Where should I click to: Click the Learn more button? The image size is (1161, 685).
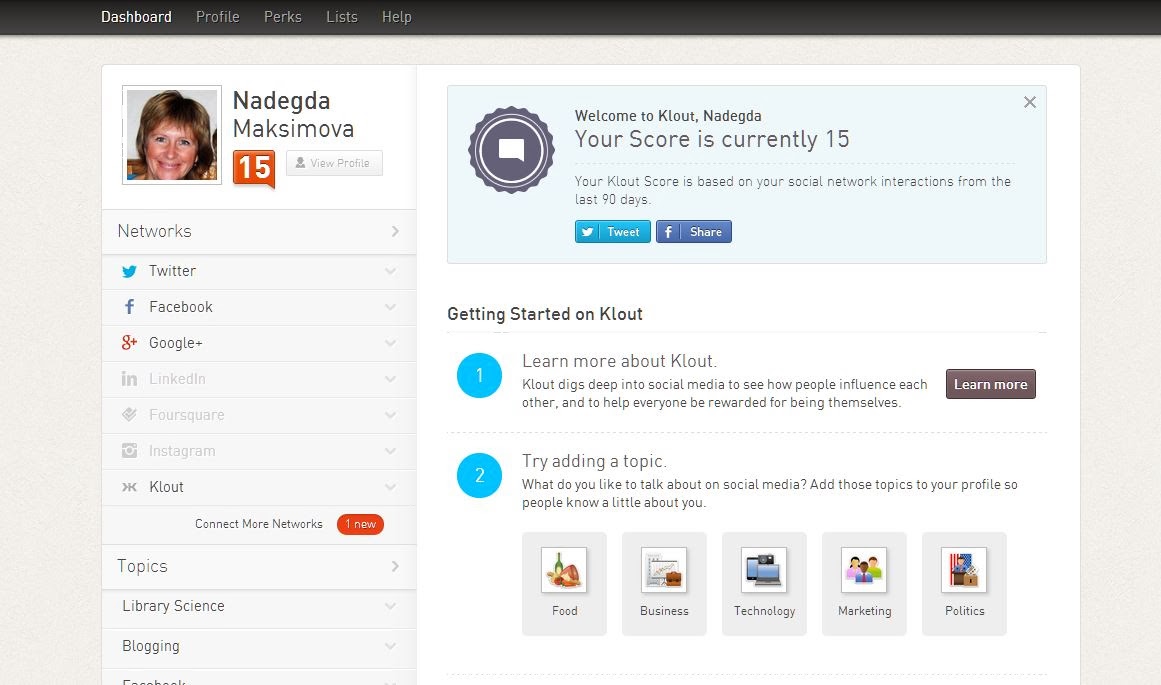tap(991, 384)
